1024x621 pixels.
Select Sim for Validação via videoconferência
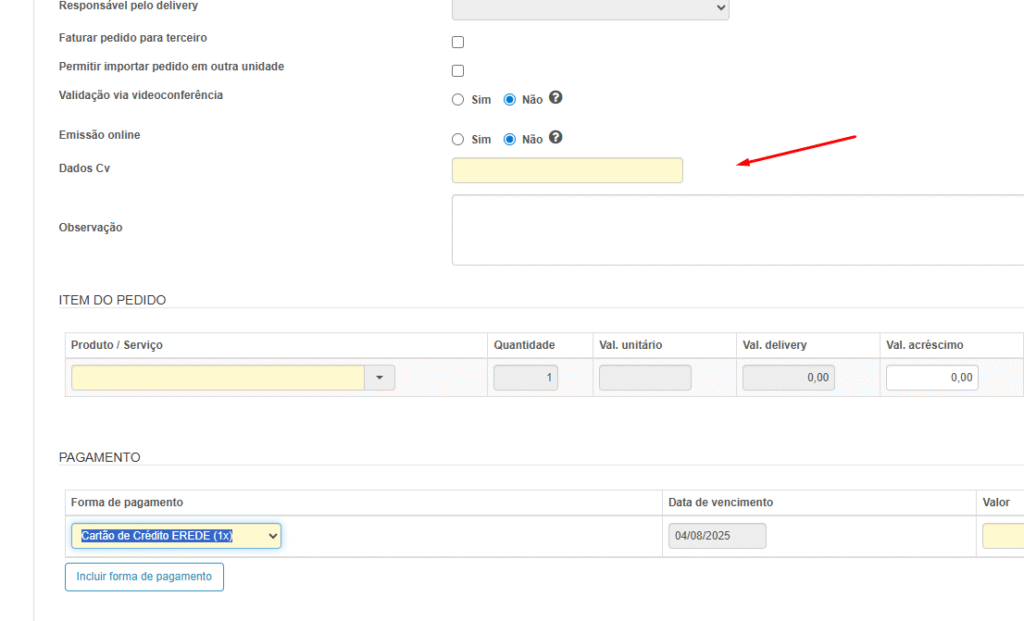coord(458,100)
